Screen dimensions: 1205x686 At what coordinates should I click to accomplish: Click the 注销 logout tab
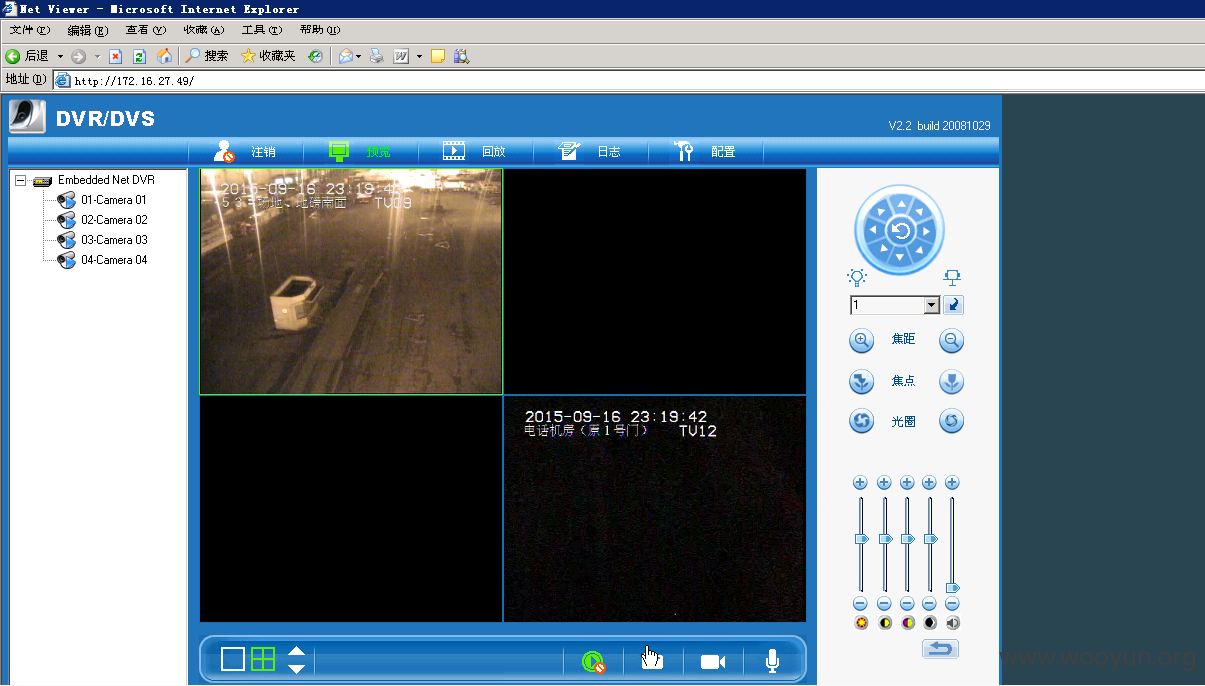pyautogui.click(x=245, y=152)
